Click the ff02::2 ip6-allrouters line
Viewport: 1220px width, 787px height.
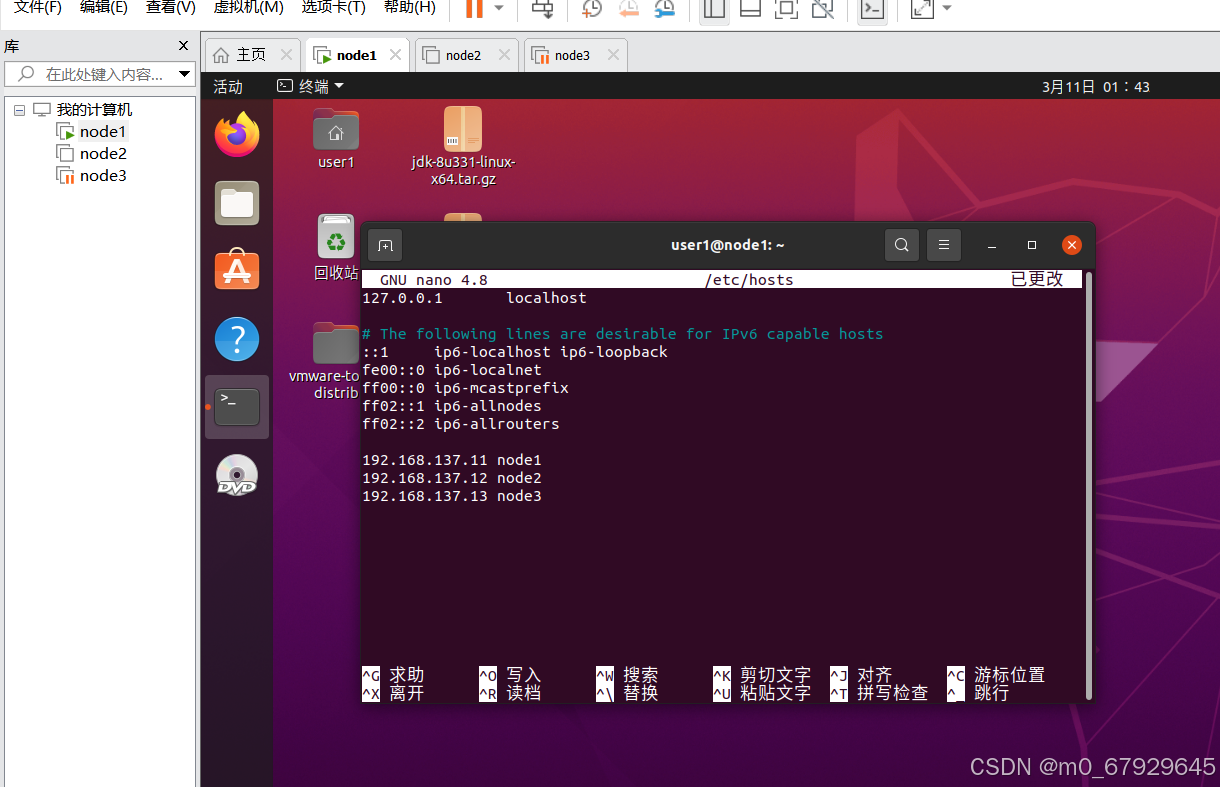coord(460,424)
